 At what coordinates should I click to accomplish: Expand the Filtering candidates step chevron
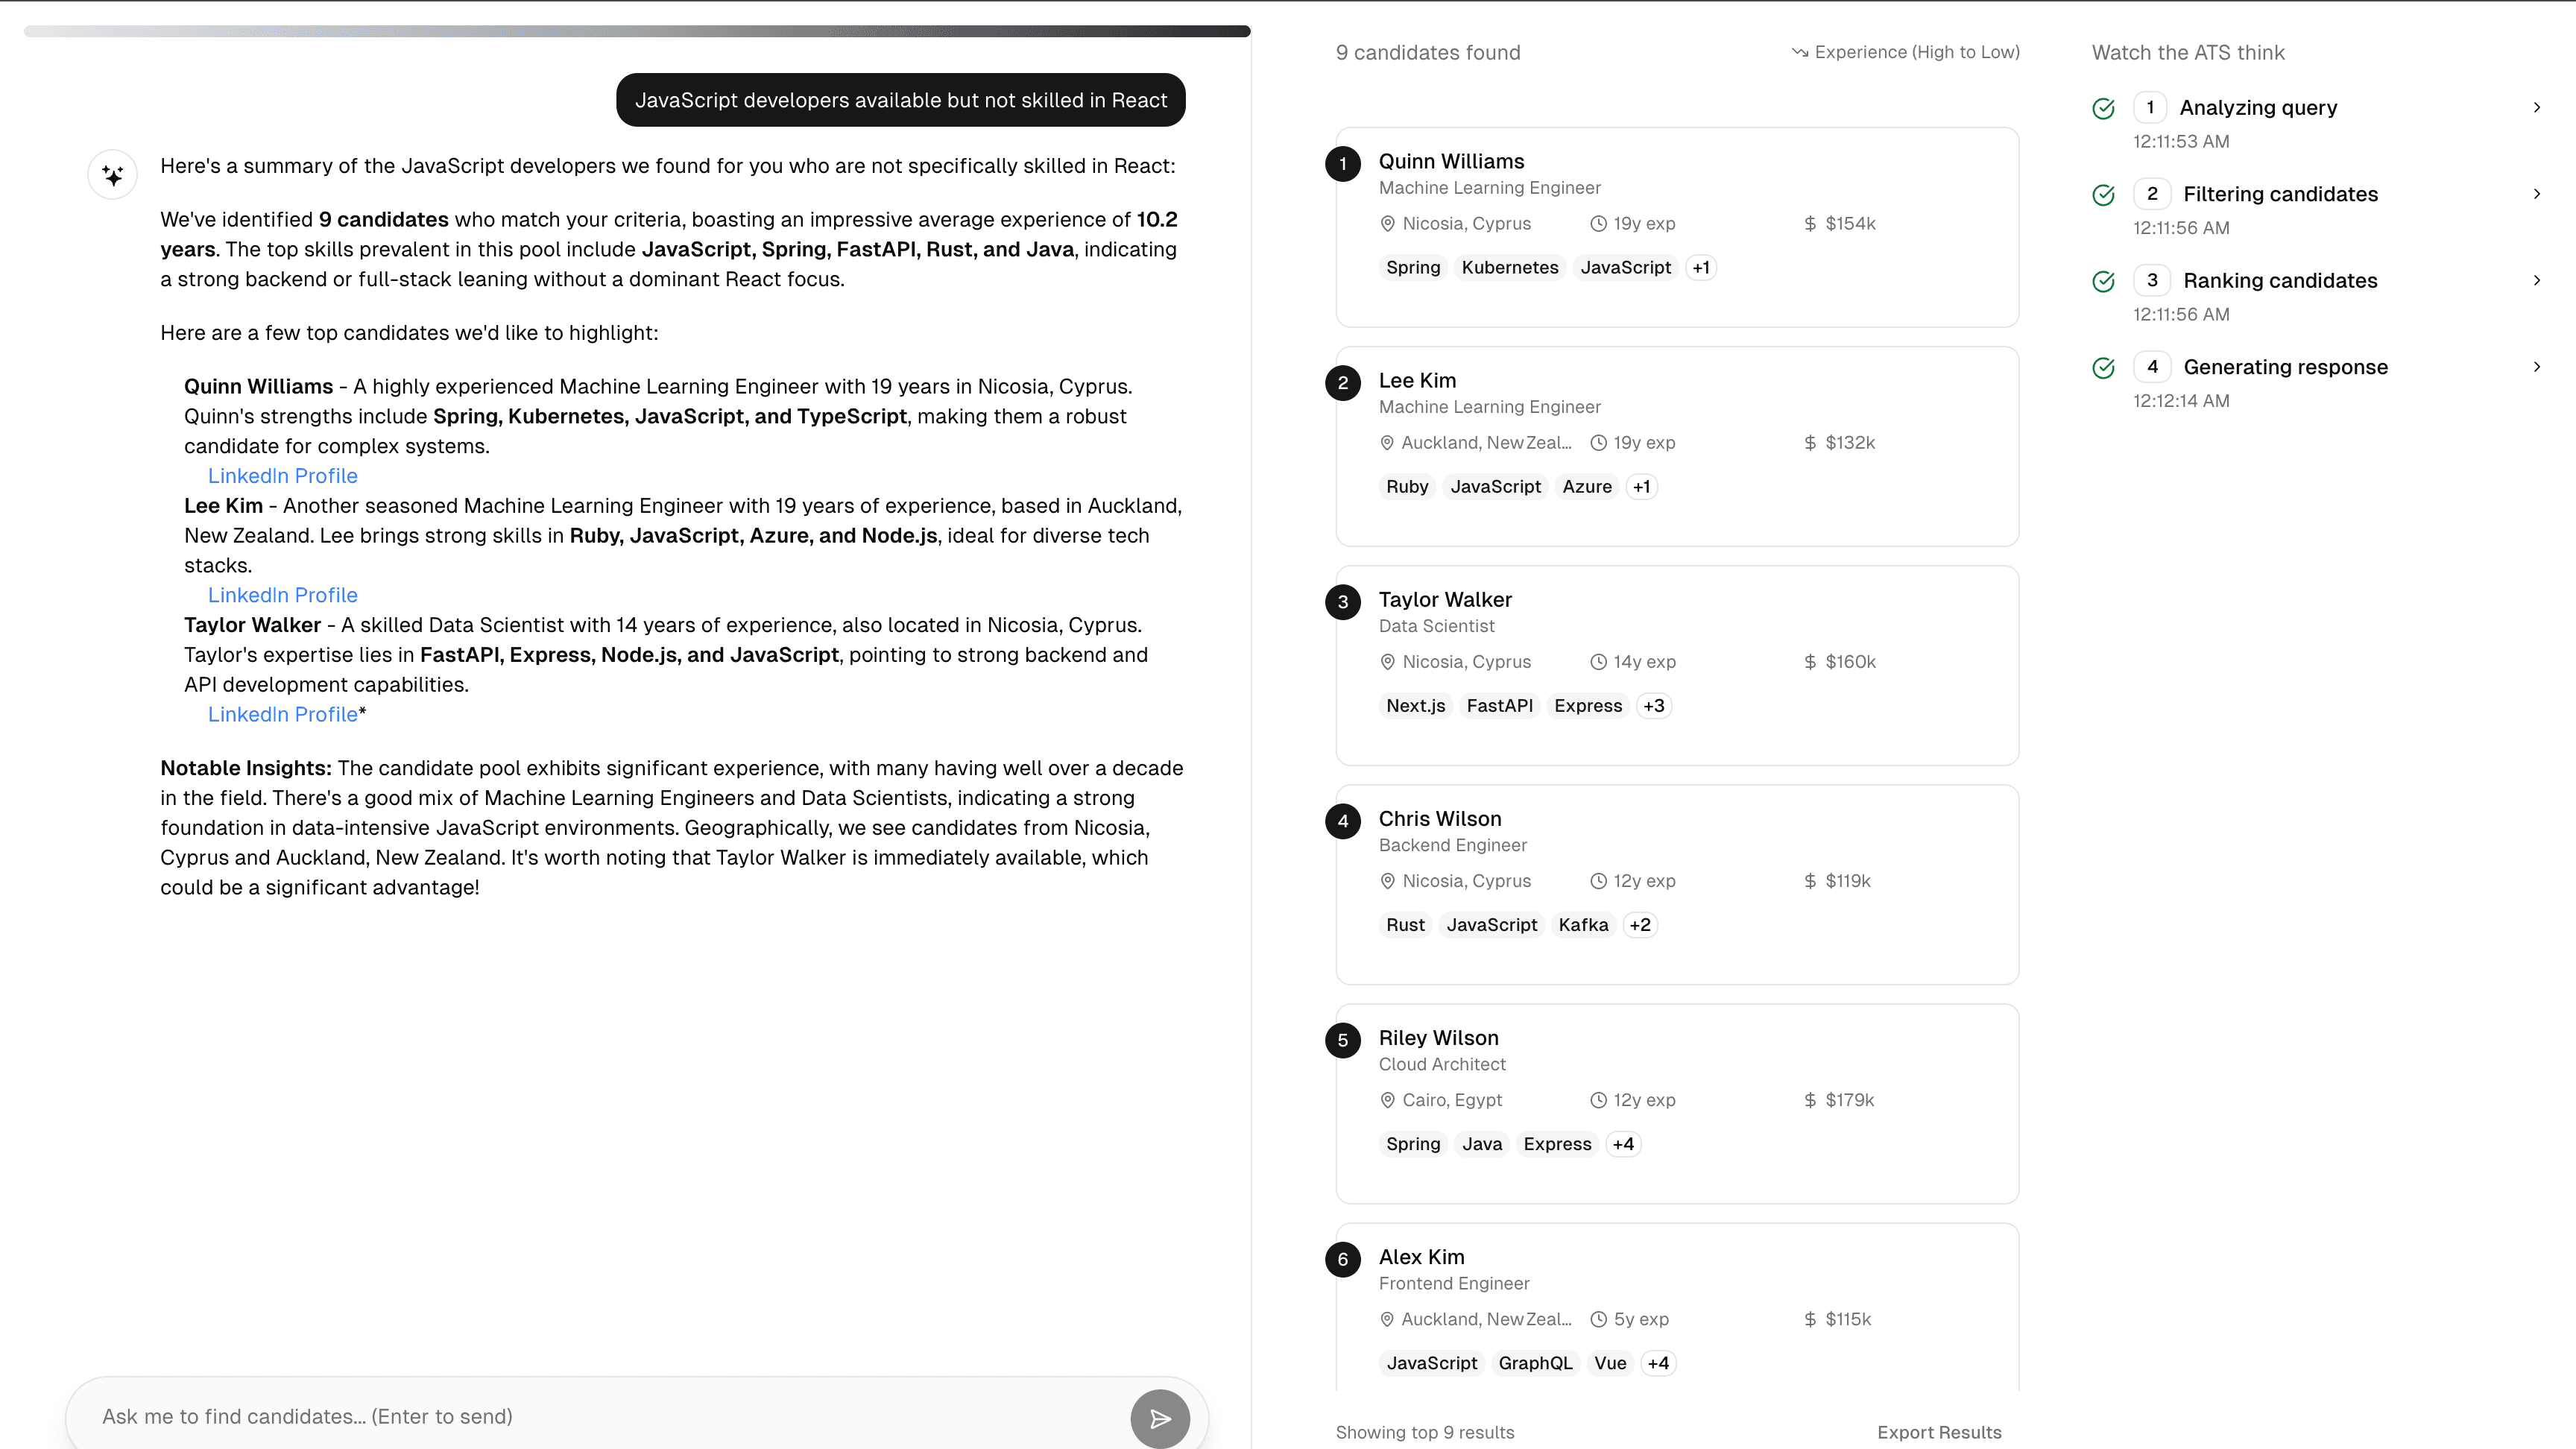[x=2537, y=194]
